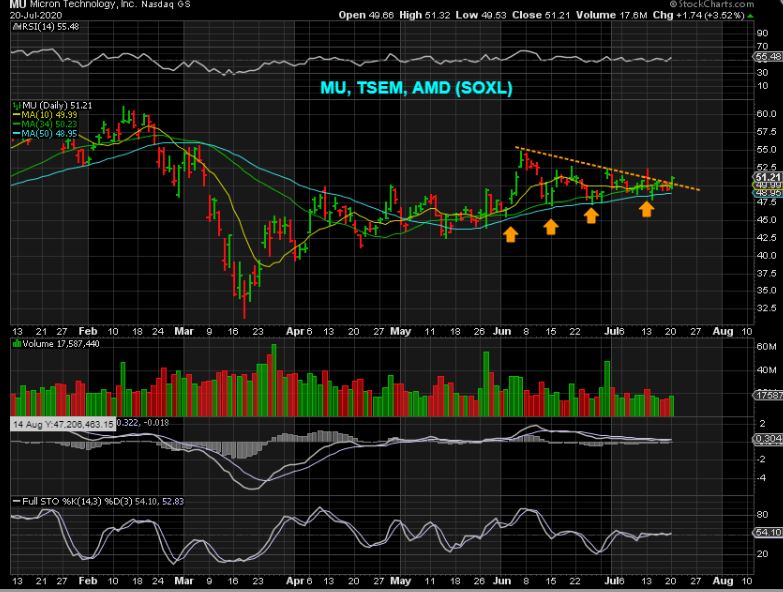Click the yellow MA(10) line swatch
Screen dimensions: 783x592
coord(16,115)
